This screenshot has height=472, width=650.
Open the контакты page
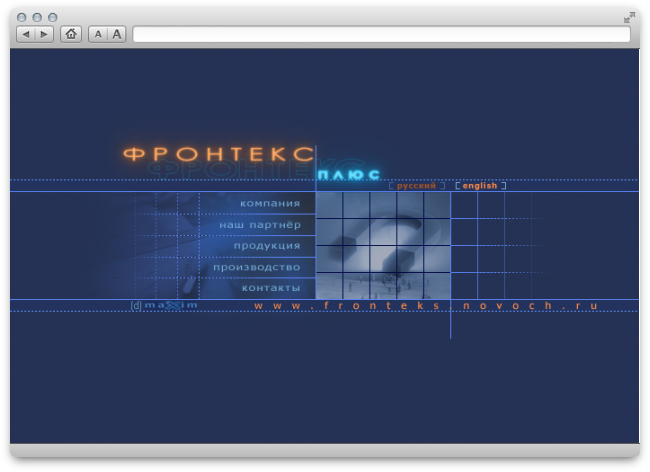pos(270,288)
